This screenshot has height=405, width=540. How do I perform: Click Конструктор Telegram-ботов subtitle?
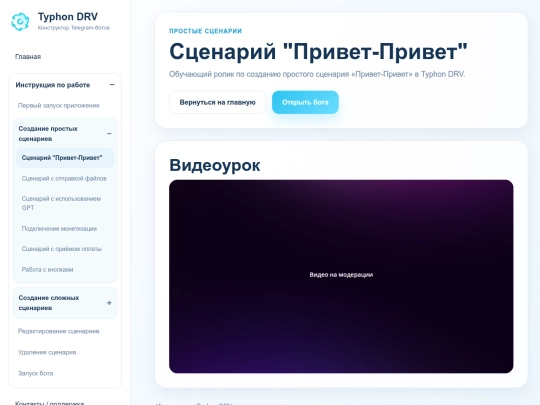(74, 28)
